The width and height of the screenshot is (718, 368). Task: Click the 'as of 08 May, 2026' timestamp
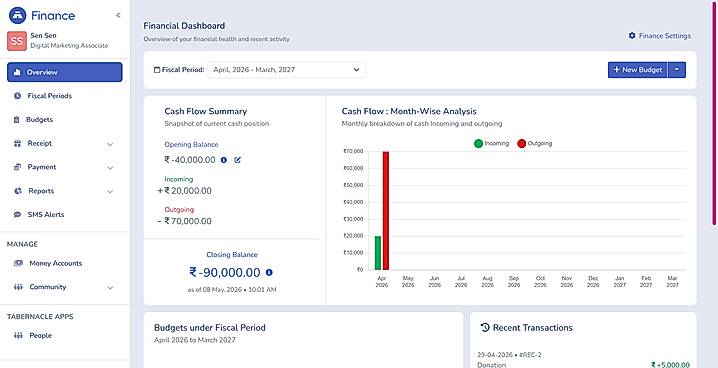click(232, 290)
